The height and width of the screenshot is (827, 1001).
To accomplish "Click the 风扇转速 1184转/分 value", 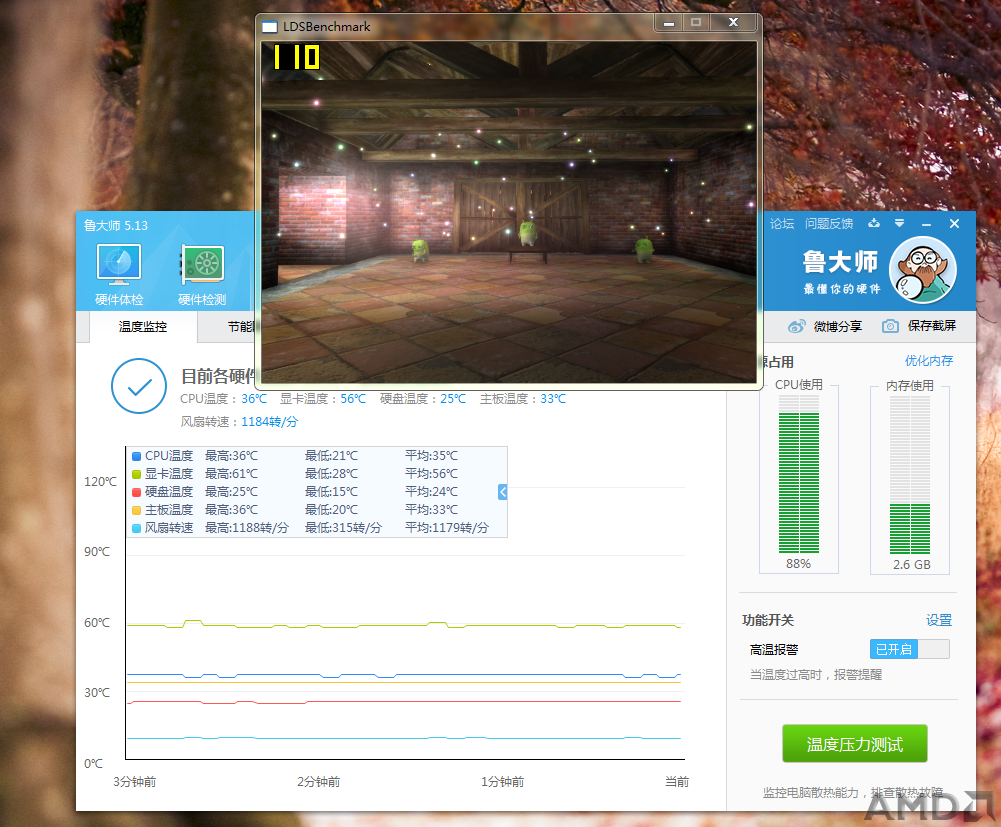I will point(269,421).
